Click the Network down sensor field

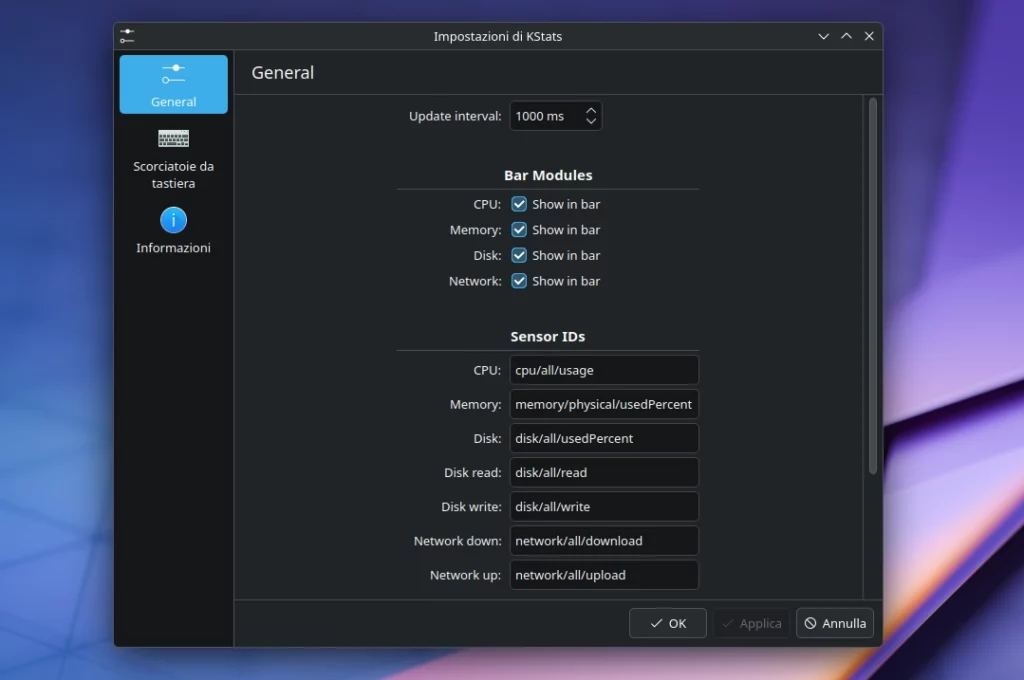pos(604,541)
